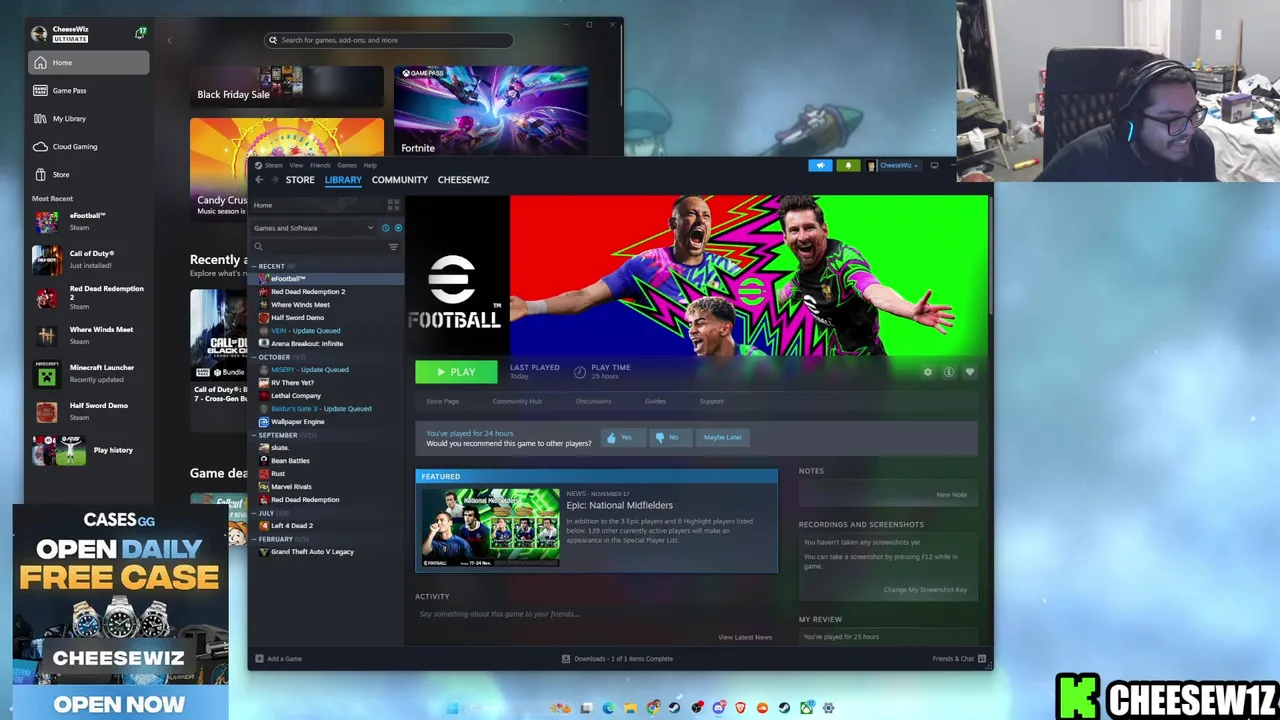Click the Xbox app search field
The image size is (1280, 720).
[x=389, y=40]
